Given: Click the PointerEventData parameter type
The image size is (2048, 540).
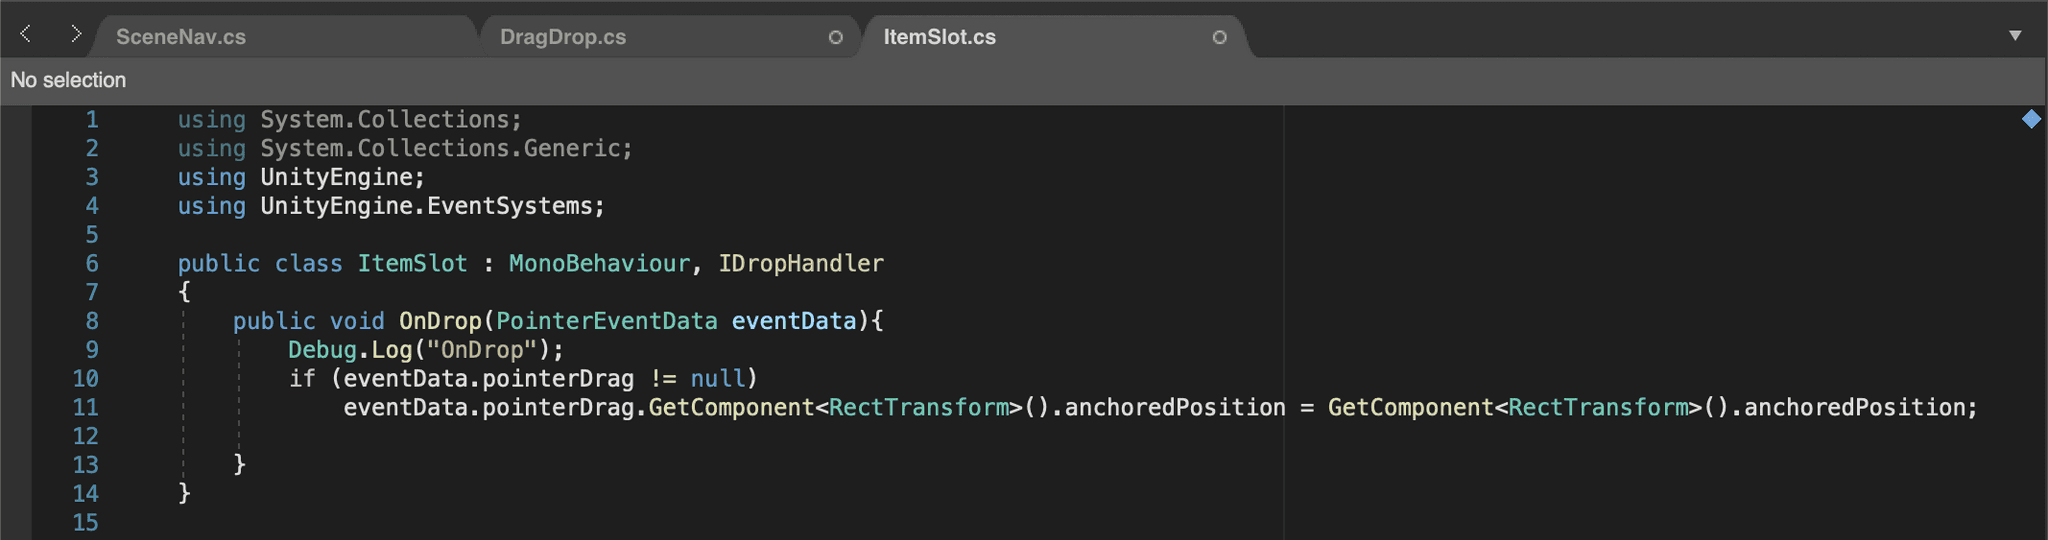Looking at the screenshot, I should click(607, 321).
